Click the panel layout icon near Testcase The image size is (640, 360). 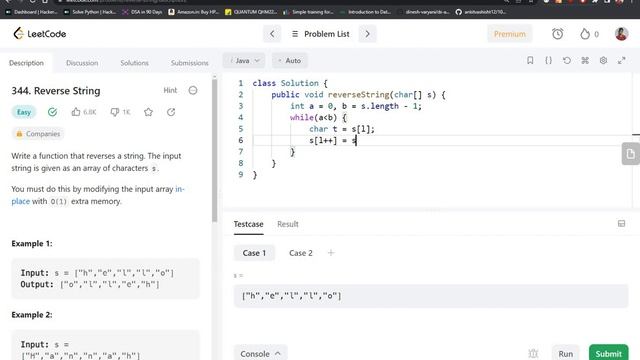click(x=621, y=224)
